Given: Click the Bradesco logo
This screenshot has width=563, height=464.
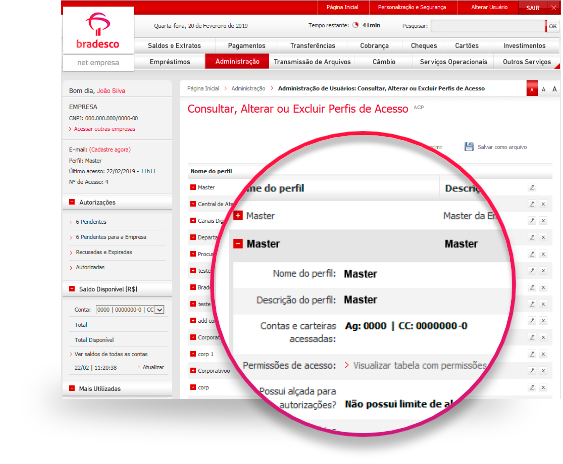Looking at the screenshot, I should (x=98, y=31).
